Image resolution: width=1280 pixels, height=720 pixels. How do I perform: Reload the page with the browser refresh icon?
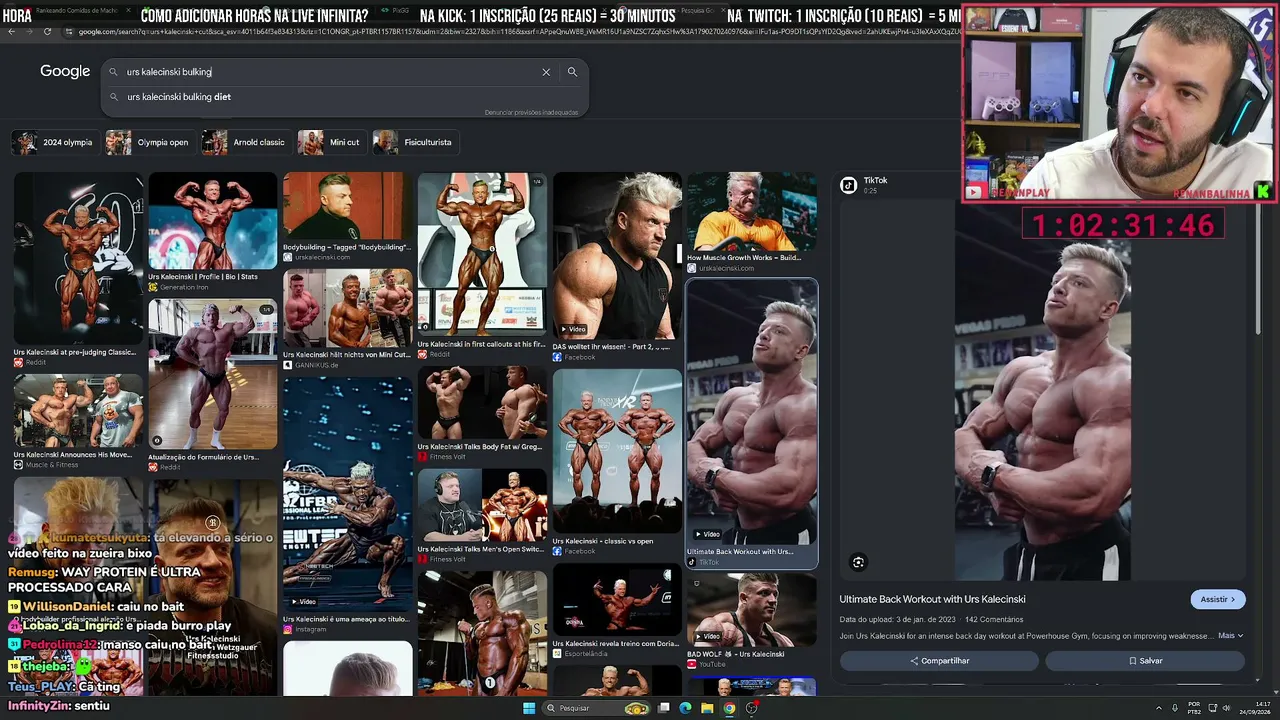pos(47,32)
